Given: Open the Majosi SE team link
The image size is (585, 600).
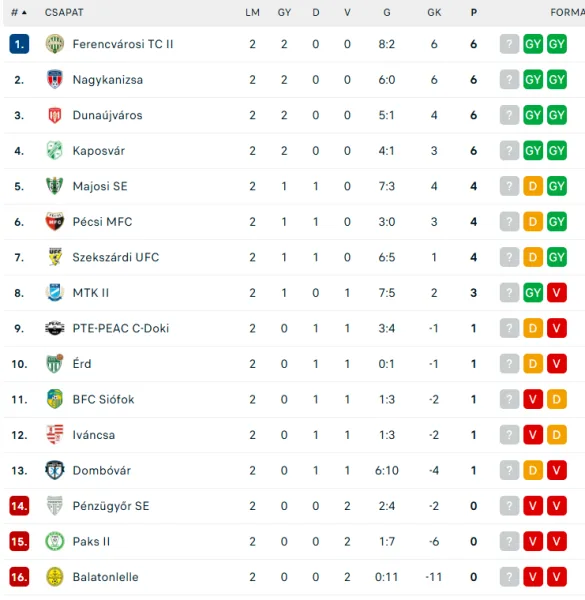Looking at the screenshot, I should (100, 186).
